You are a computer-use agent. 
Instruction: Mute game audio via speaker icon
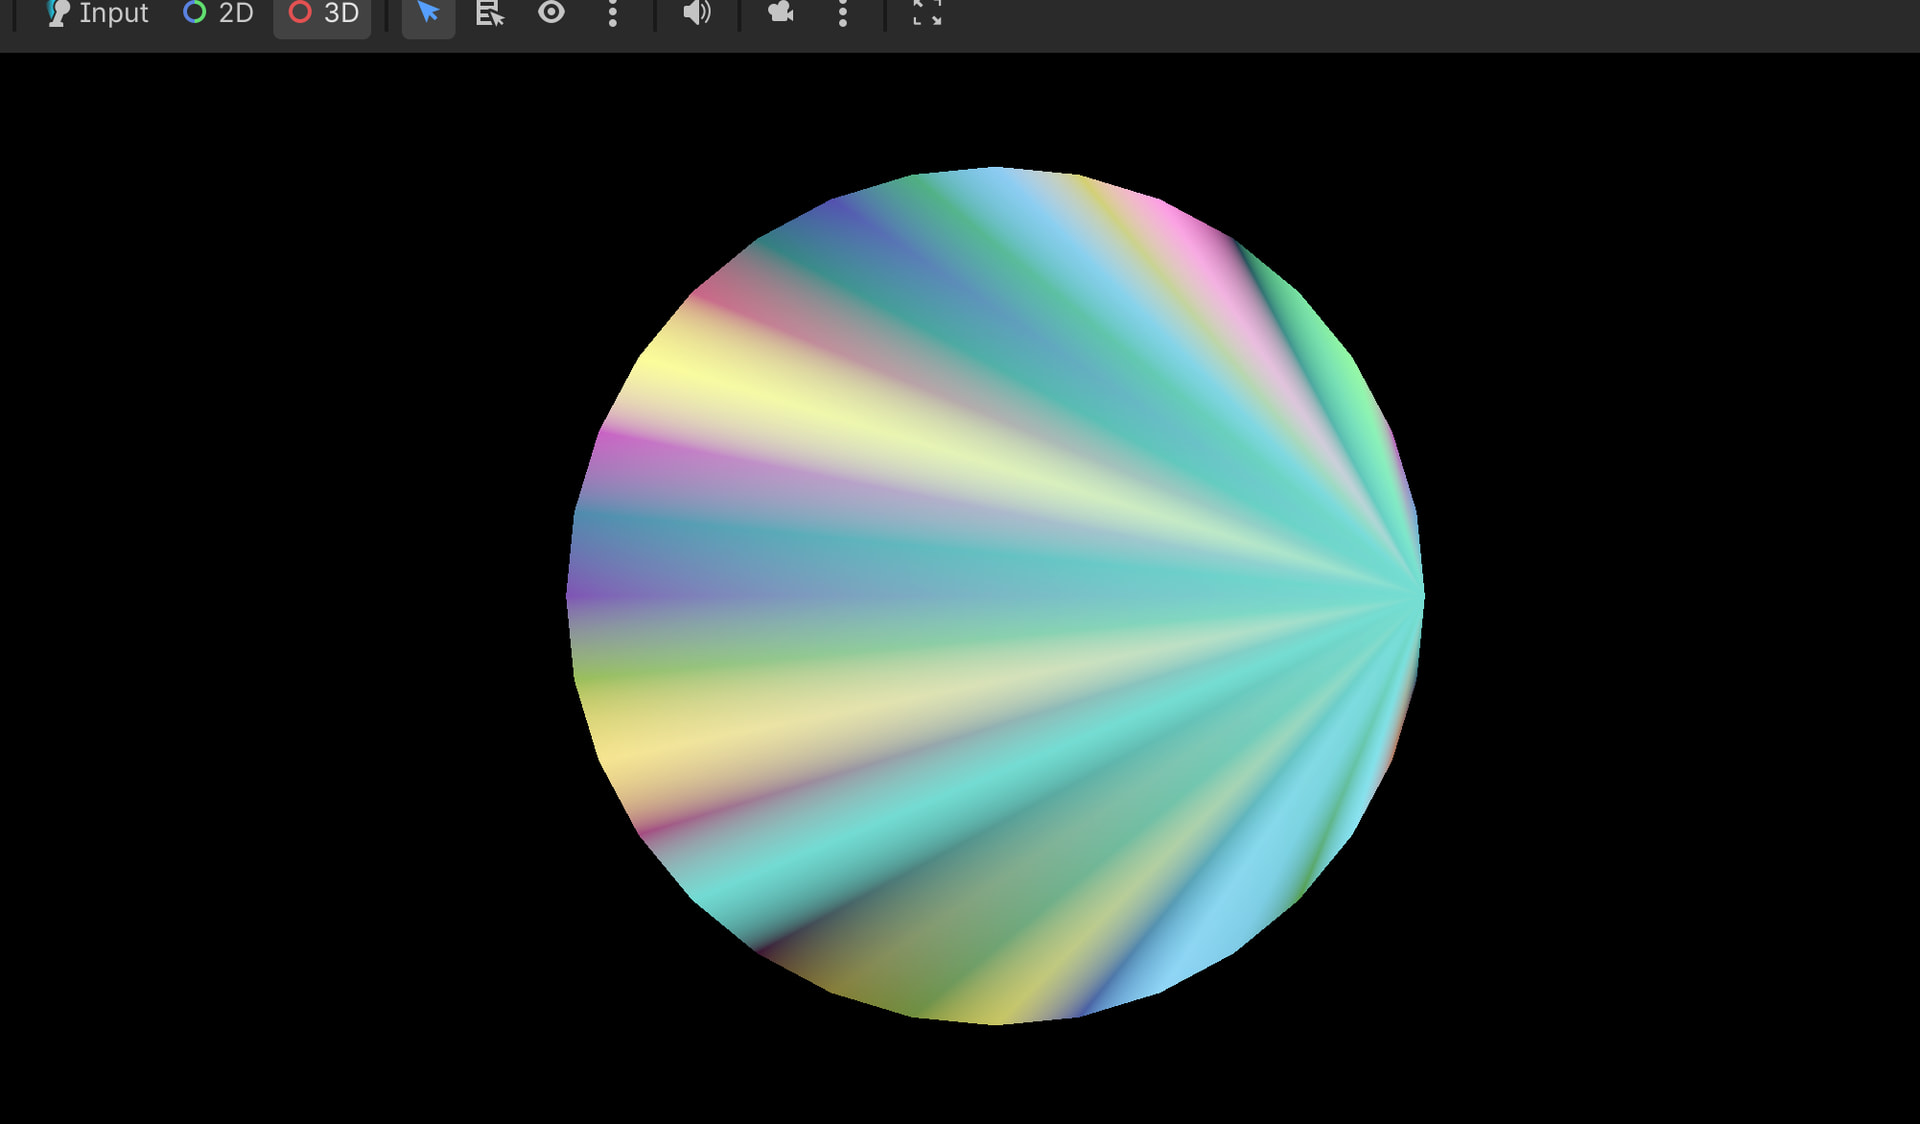click(696, 12)
